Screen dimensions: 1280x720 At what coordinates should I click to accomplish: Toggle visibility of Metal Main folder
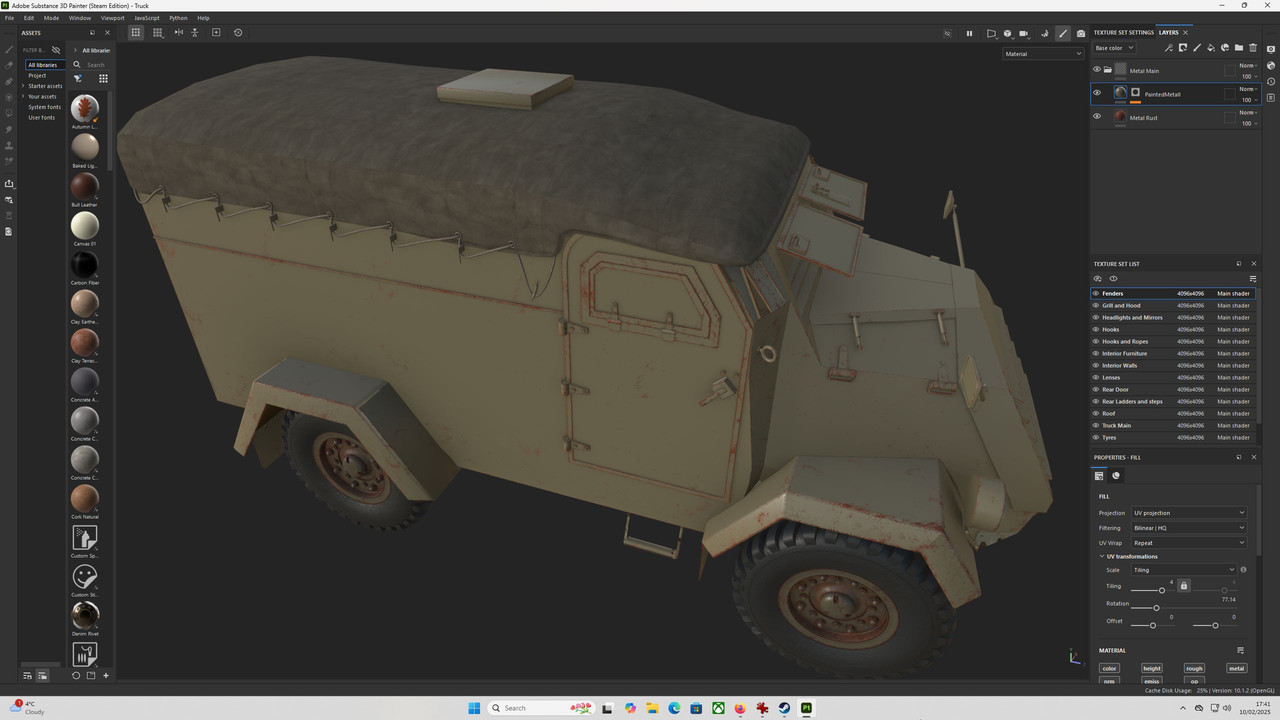tap(1097, 70)
